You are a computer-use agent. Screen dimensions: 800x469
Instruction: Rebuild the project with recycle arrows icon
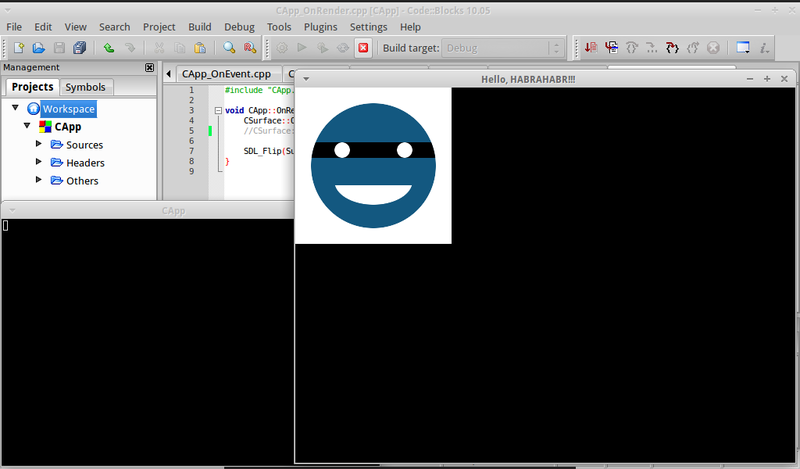(343, 48)
